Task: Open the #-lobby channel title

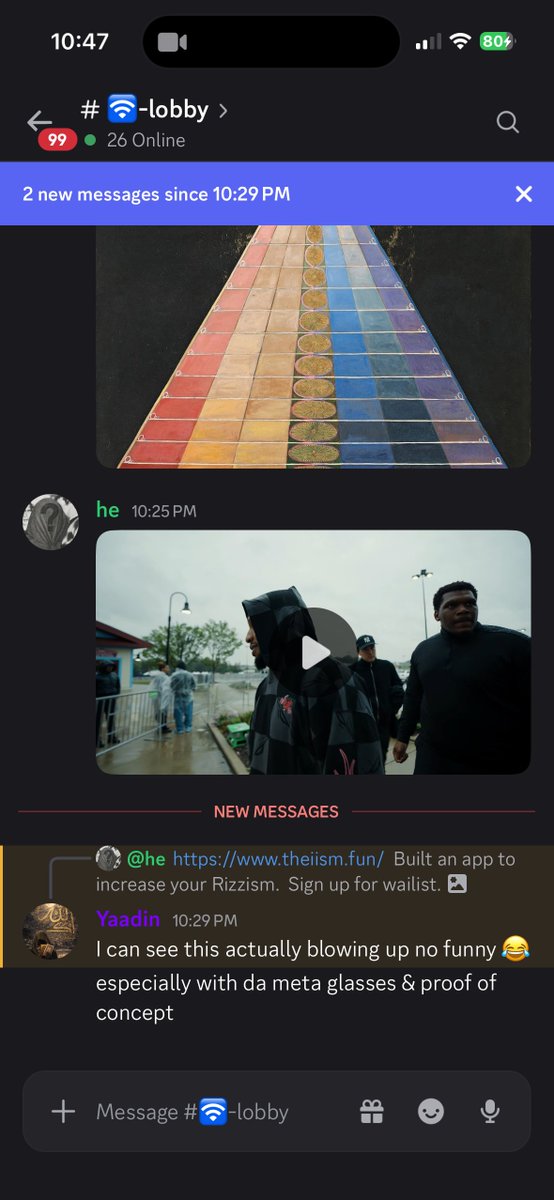Action: (x=144, y=110)
